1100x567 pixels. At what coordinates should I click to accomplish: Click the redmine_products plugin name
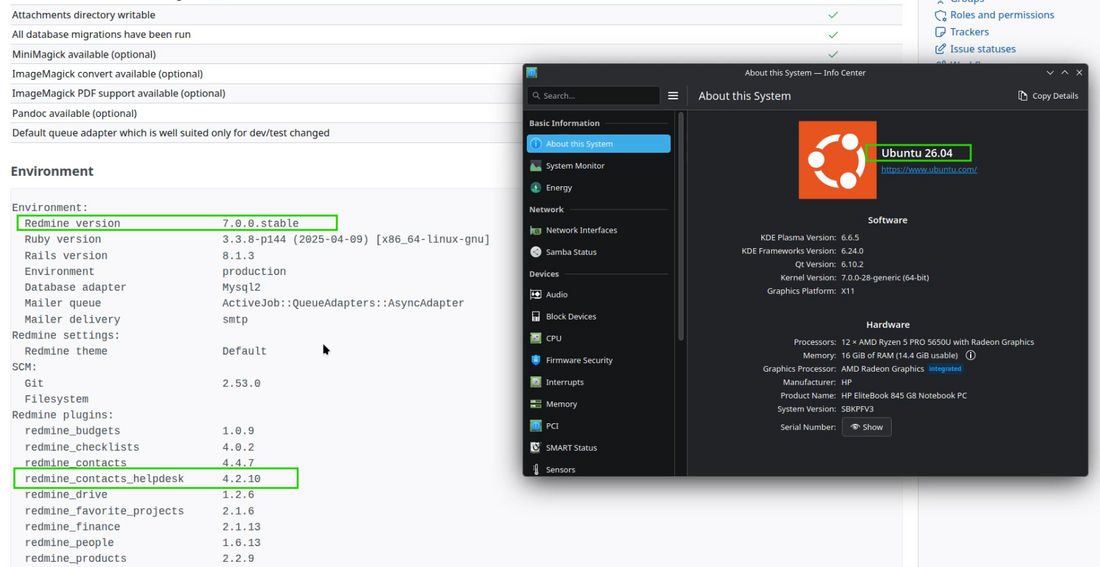tap(75, 559)
